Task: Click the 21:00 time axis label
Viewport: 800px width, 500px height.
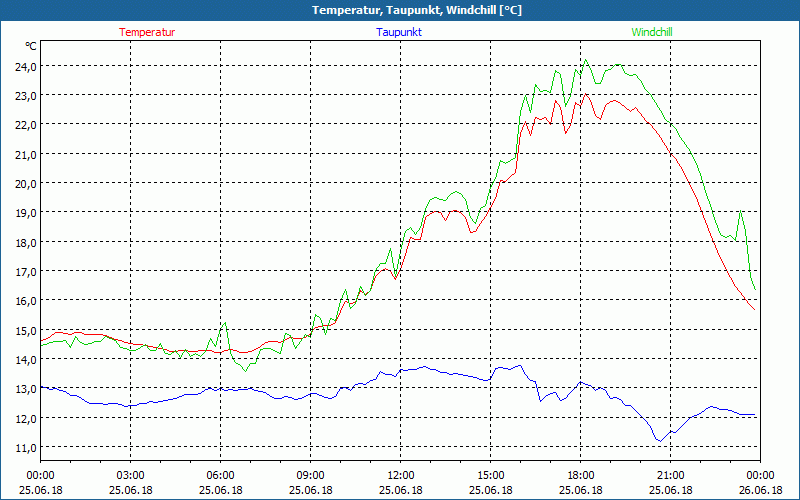Action: pos(670,476)
